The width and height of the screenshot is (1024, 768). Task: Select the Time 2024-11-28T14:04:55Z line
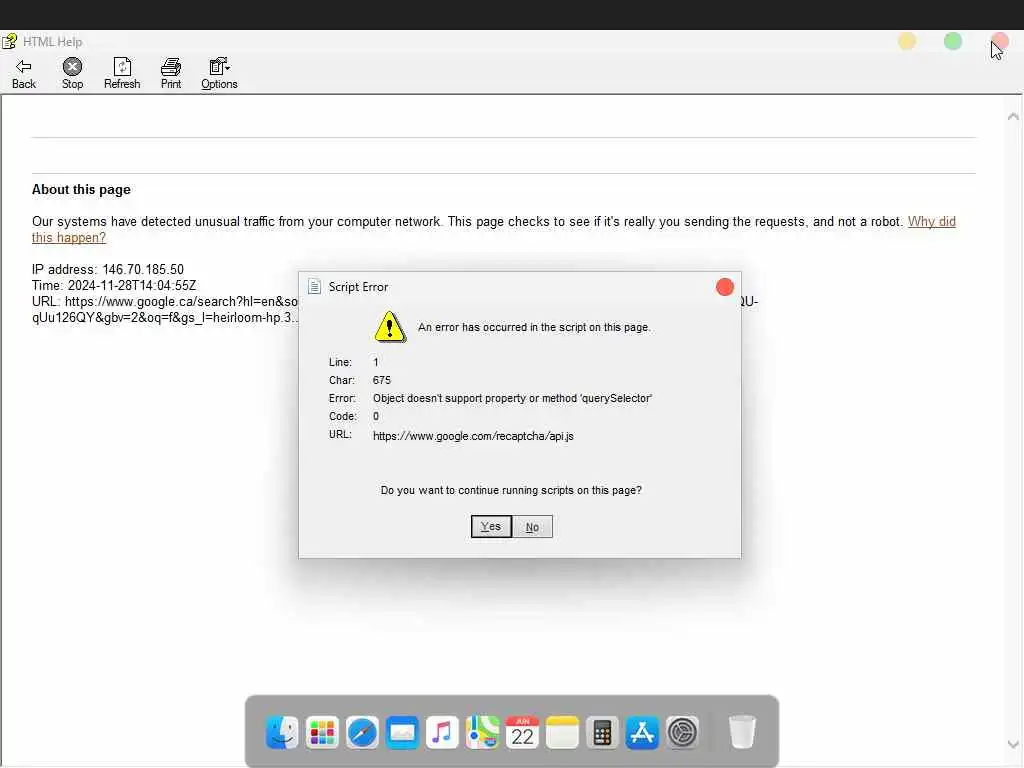(114, 285)
